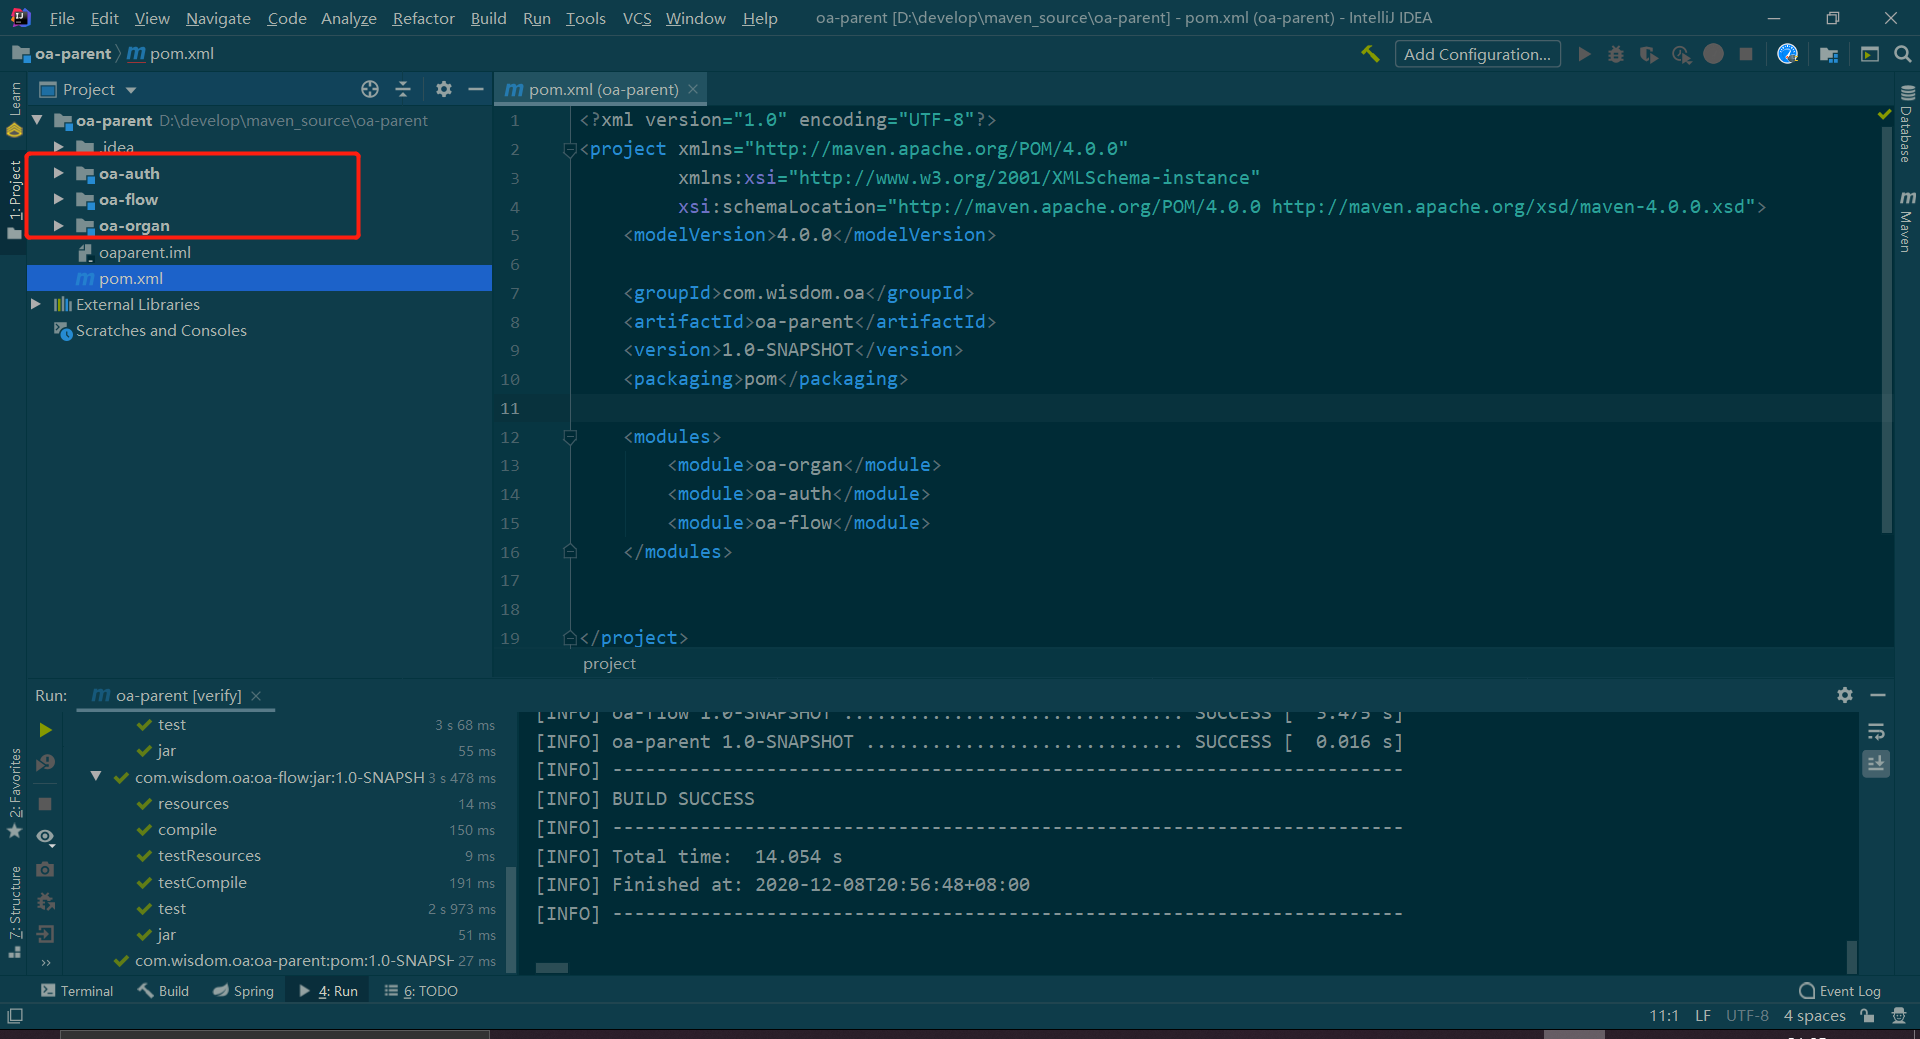Toggle the eye view options in Run panel
The image size is (1920, 1039).
pos(45,836)
